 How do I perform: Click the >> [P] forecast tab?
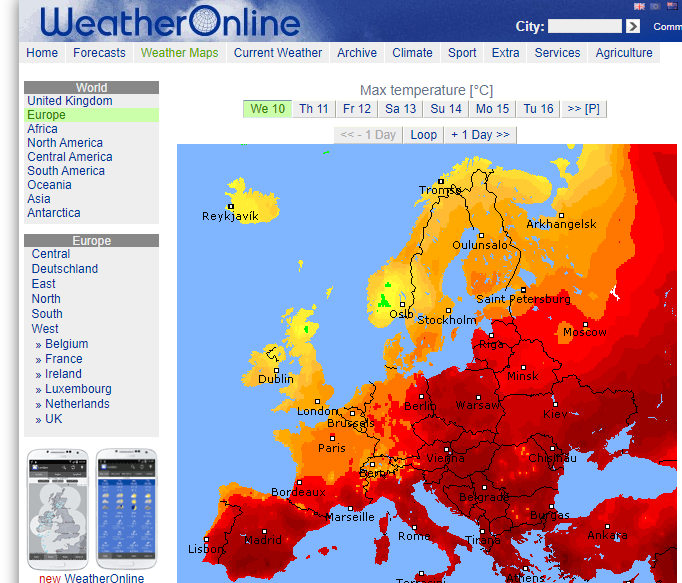point(584,109)
